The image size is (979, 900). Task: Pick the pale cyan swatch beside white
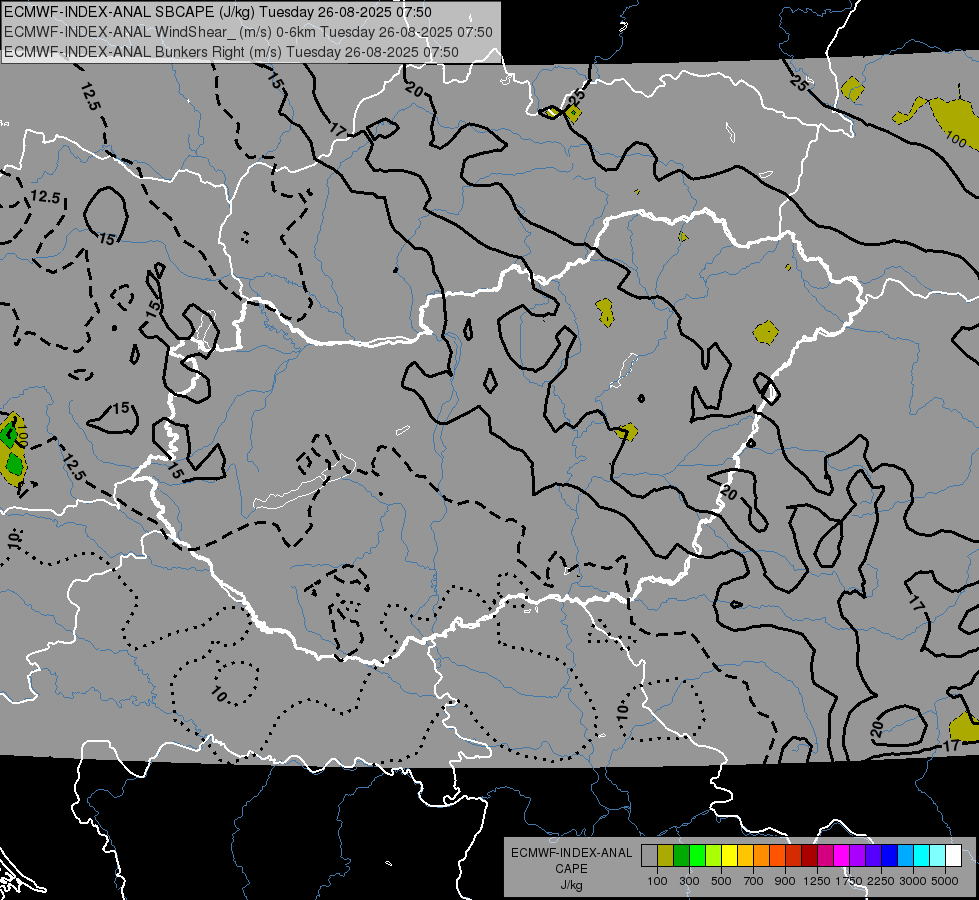tap(938, 855)
